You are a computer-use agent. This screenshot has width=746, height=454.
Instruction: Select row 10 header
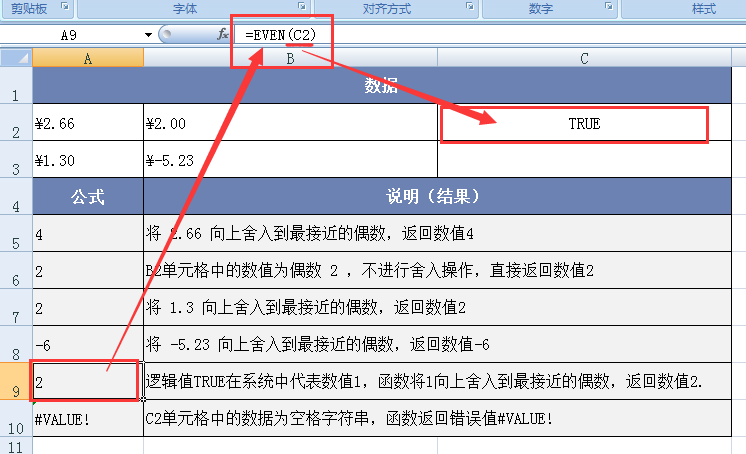click(x=16, y=419)
